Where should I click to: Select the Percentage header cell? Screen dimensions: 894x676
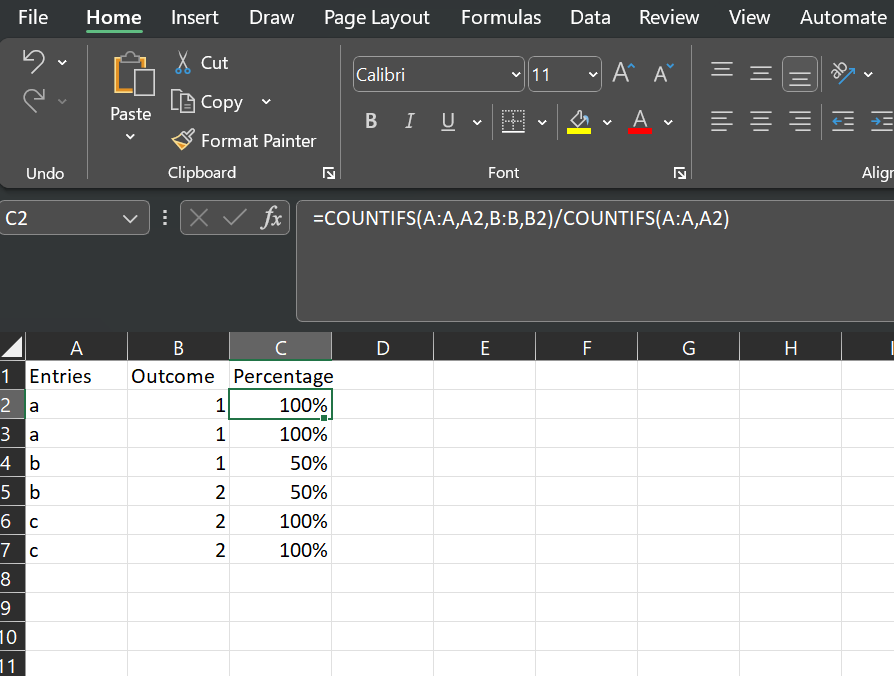(281, 376)
